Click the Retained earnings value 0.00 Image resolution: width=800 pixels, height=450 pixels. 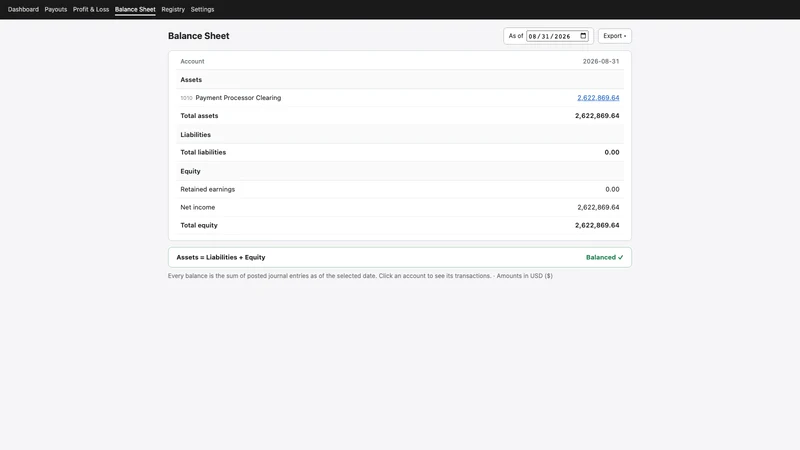click(x=612, y=189)
